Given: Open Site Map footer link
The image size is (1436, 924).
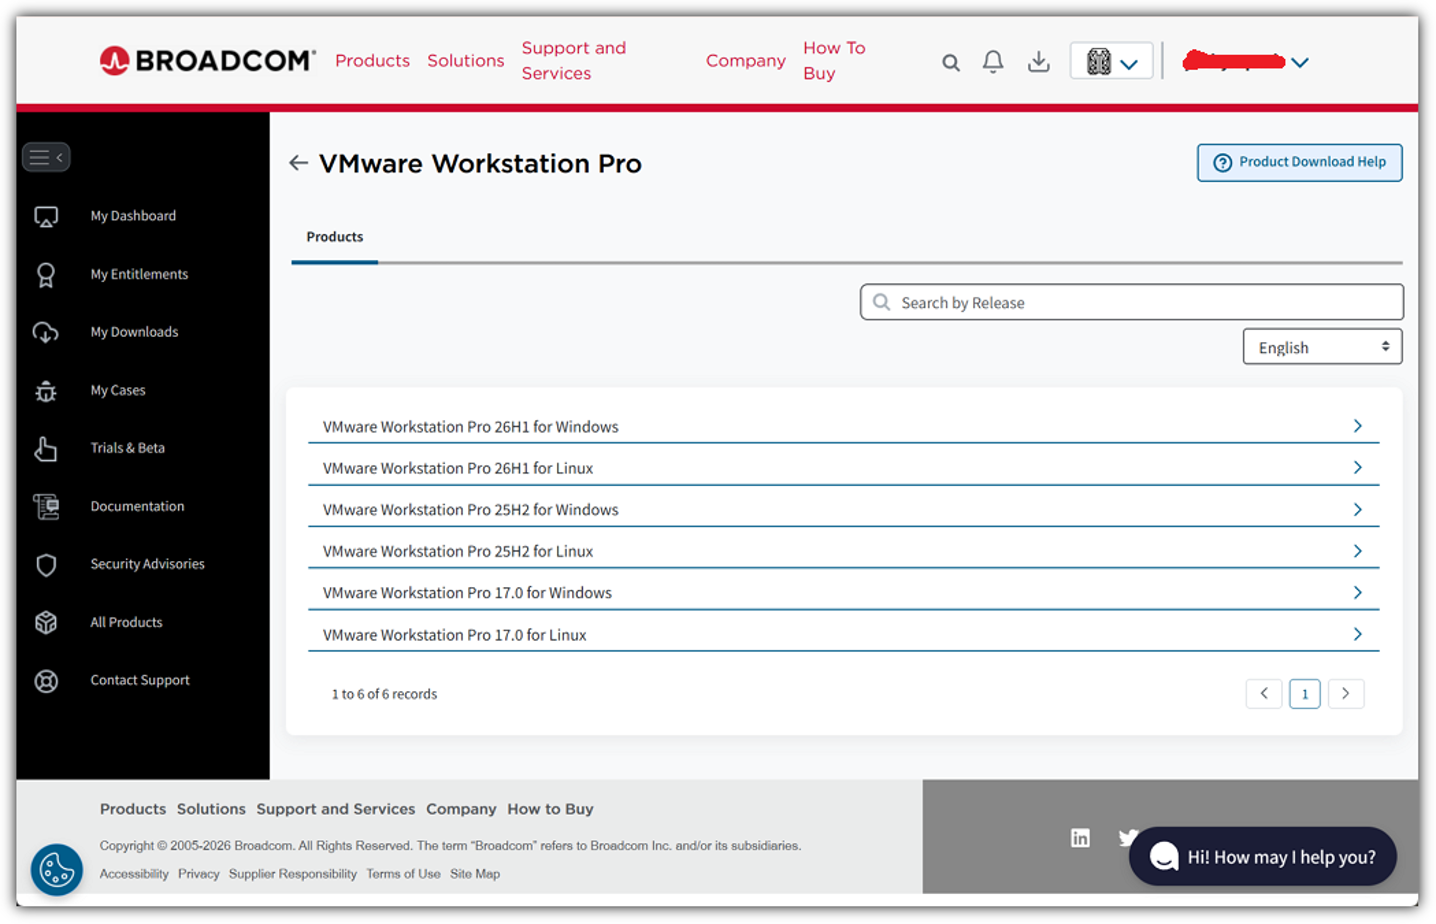Looking at the screenshot, I should 475,874.
